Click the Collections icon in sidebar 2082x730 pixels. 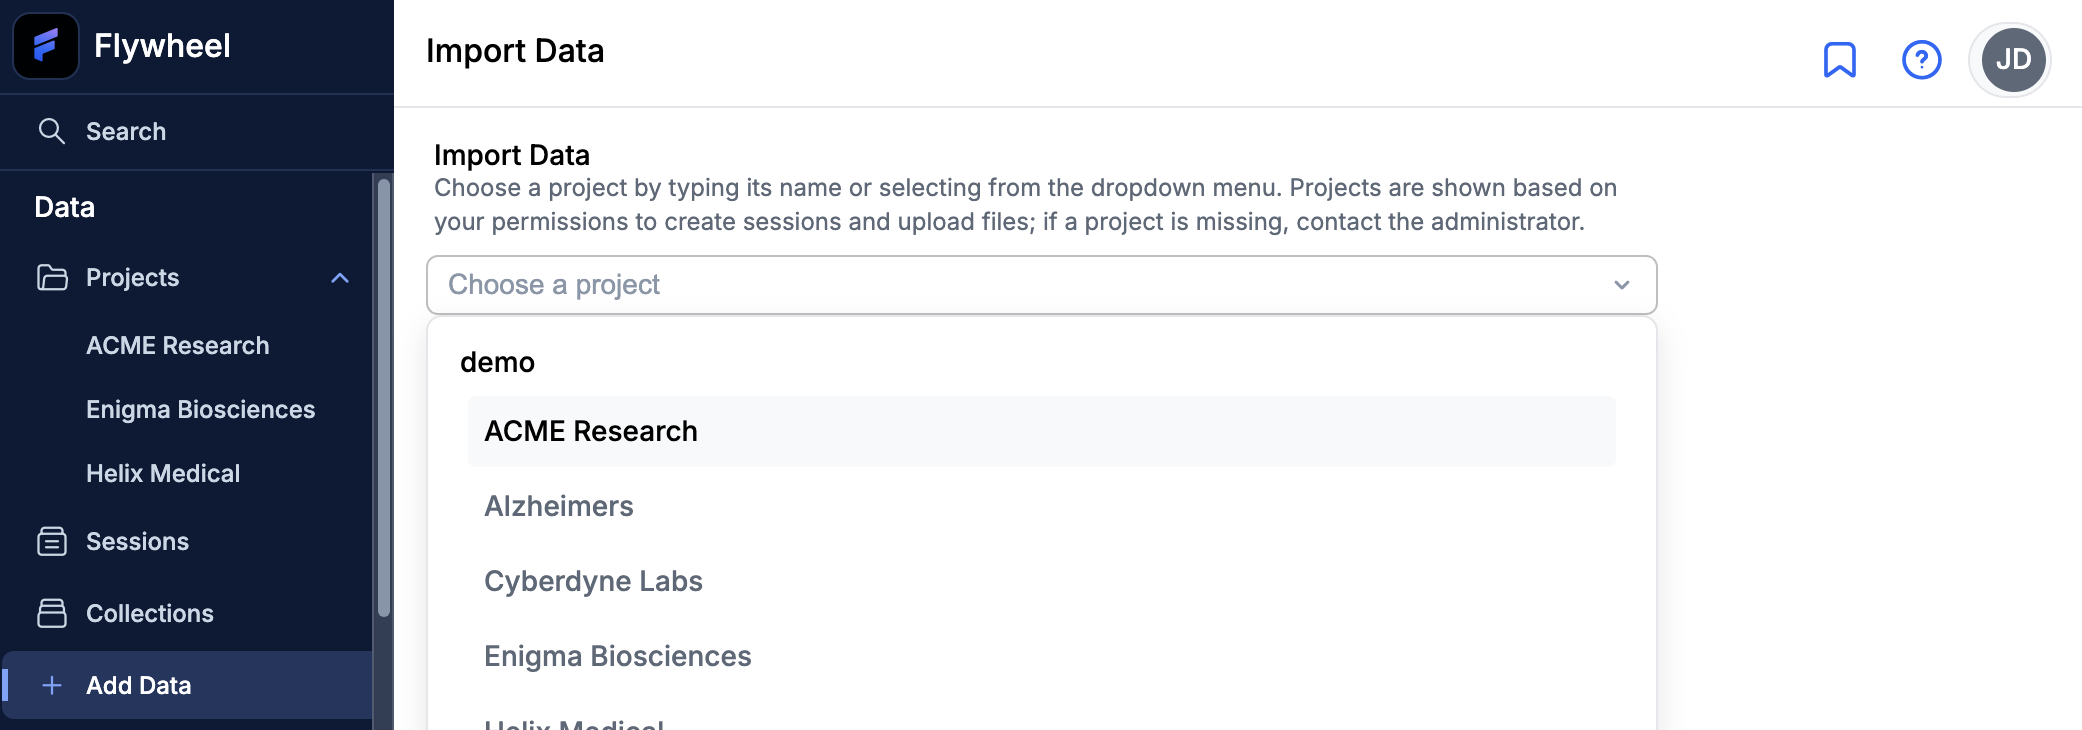point(52,613)
